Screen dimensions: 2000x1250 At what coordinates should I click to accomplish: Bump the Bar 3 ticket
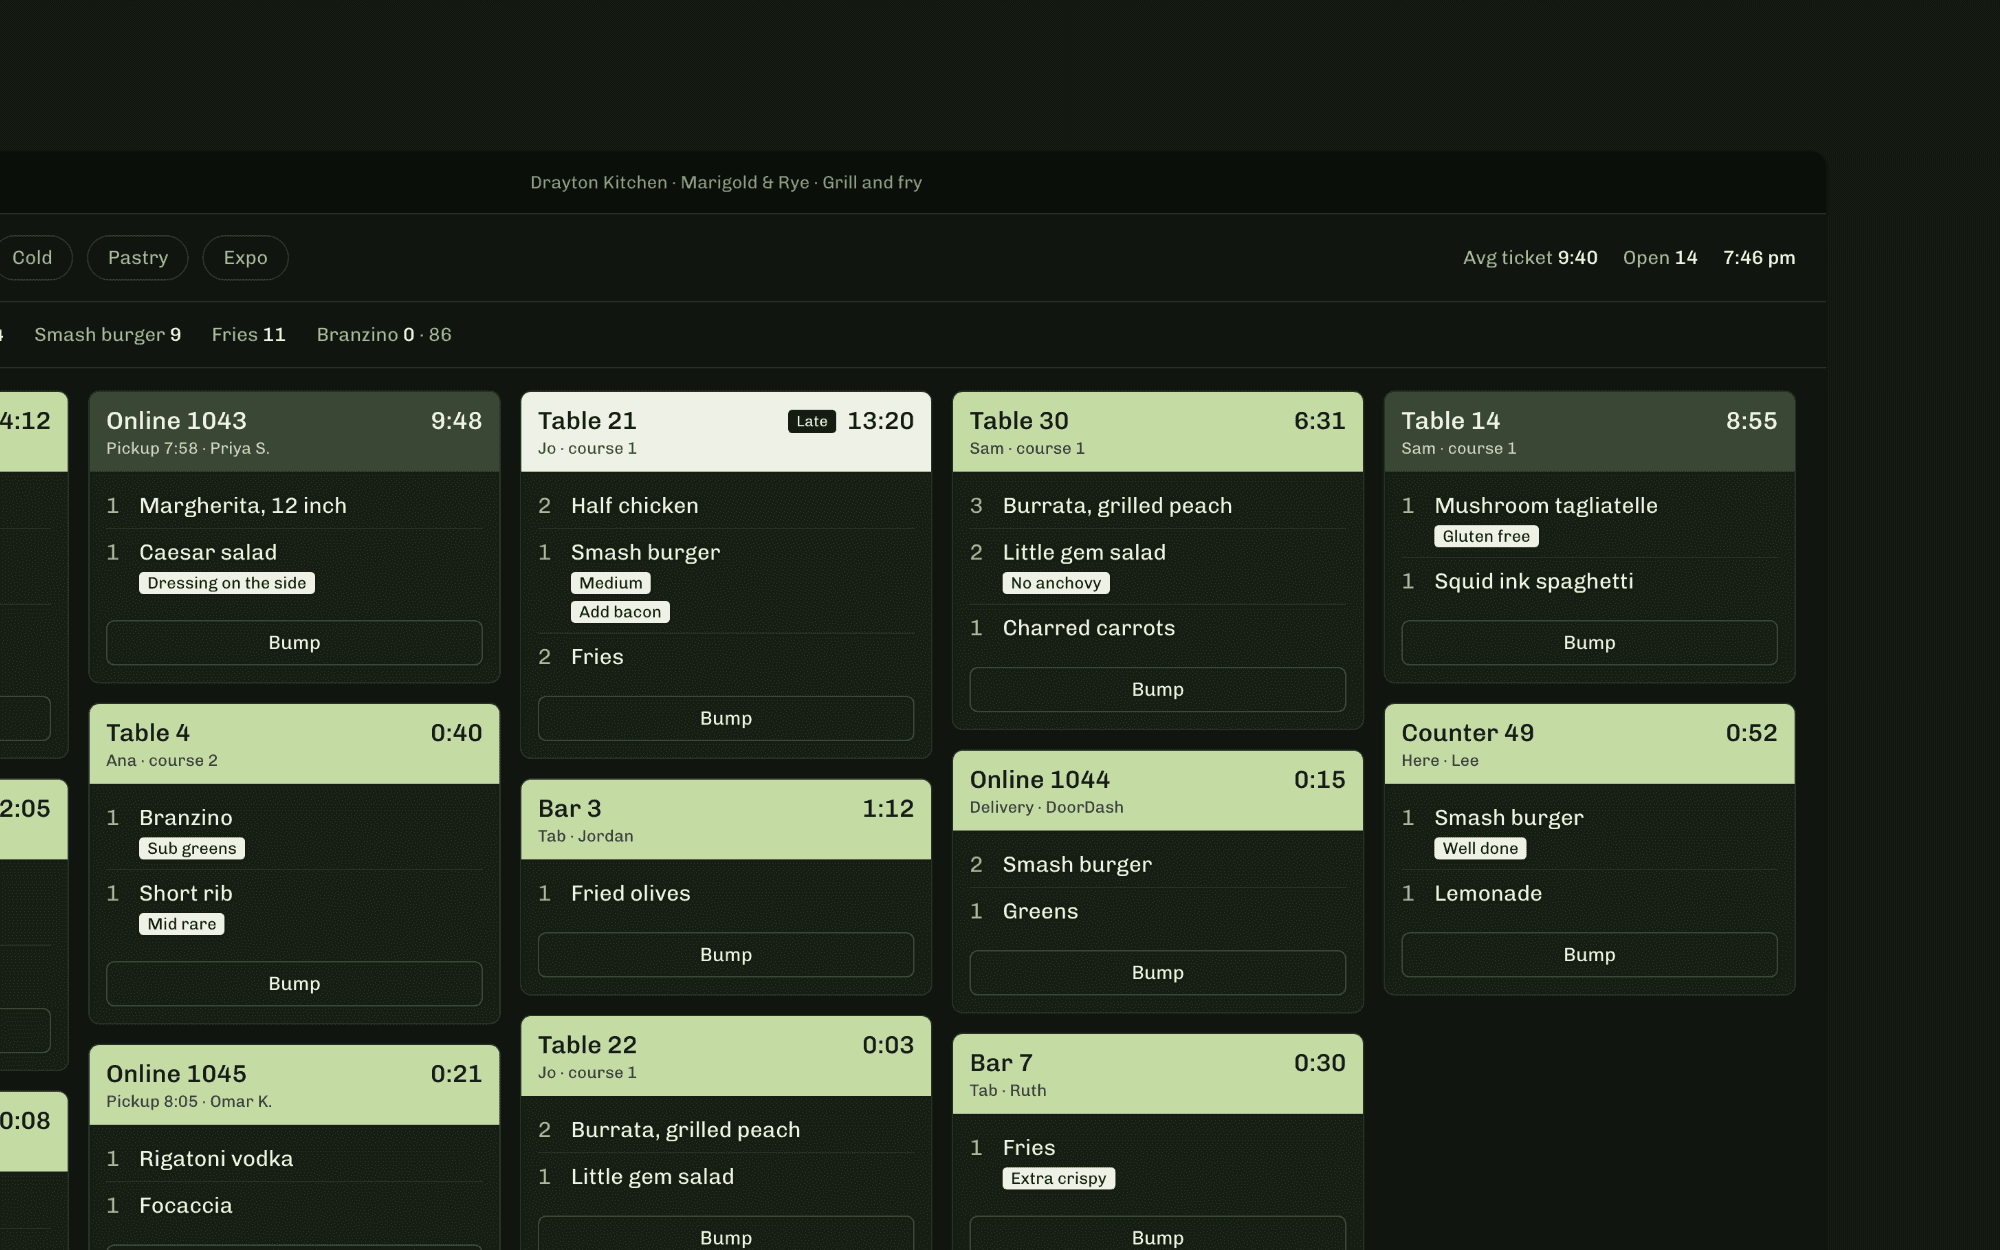click(726, 955)
